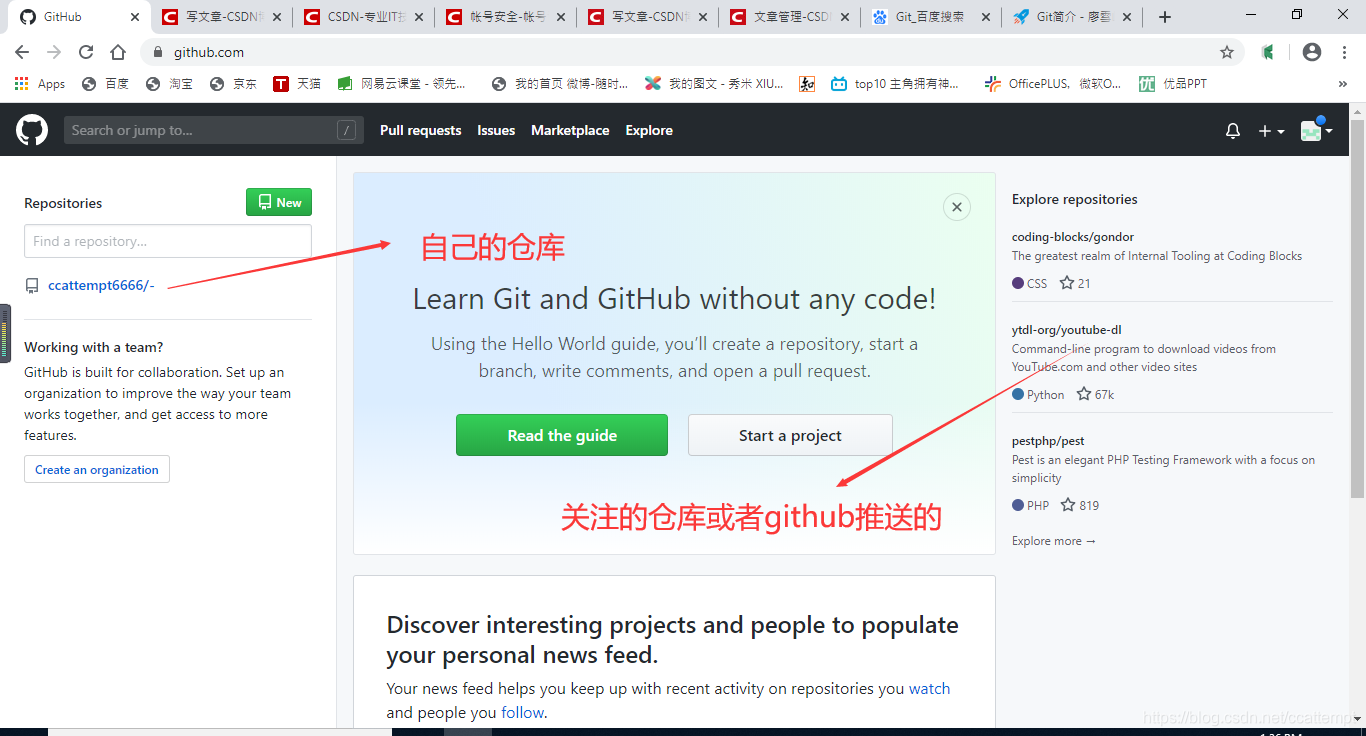Click the green extension icon in toolbar
This screenshot has width=1366, height=736.
1267,52
